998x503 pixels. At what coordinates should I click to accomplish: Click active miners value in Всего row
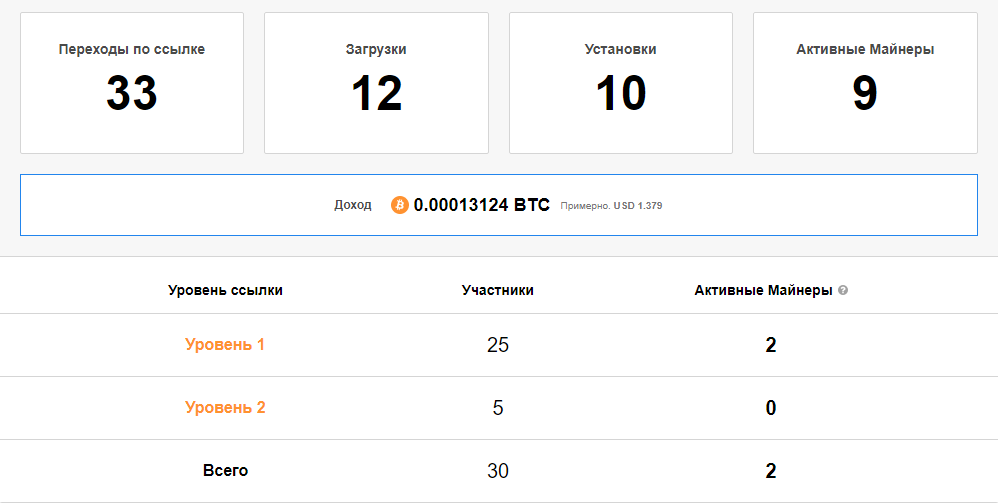tap(771, 472)
